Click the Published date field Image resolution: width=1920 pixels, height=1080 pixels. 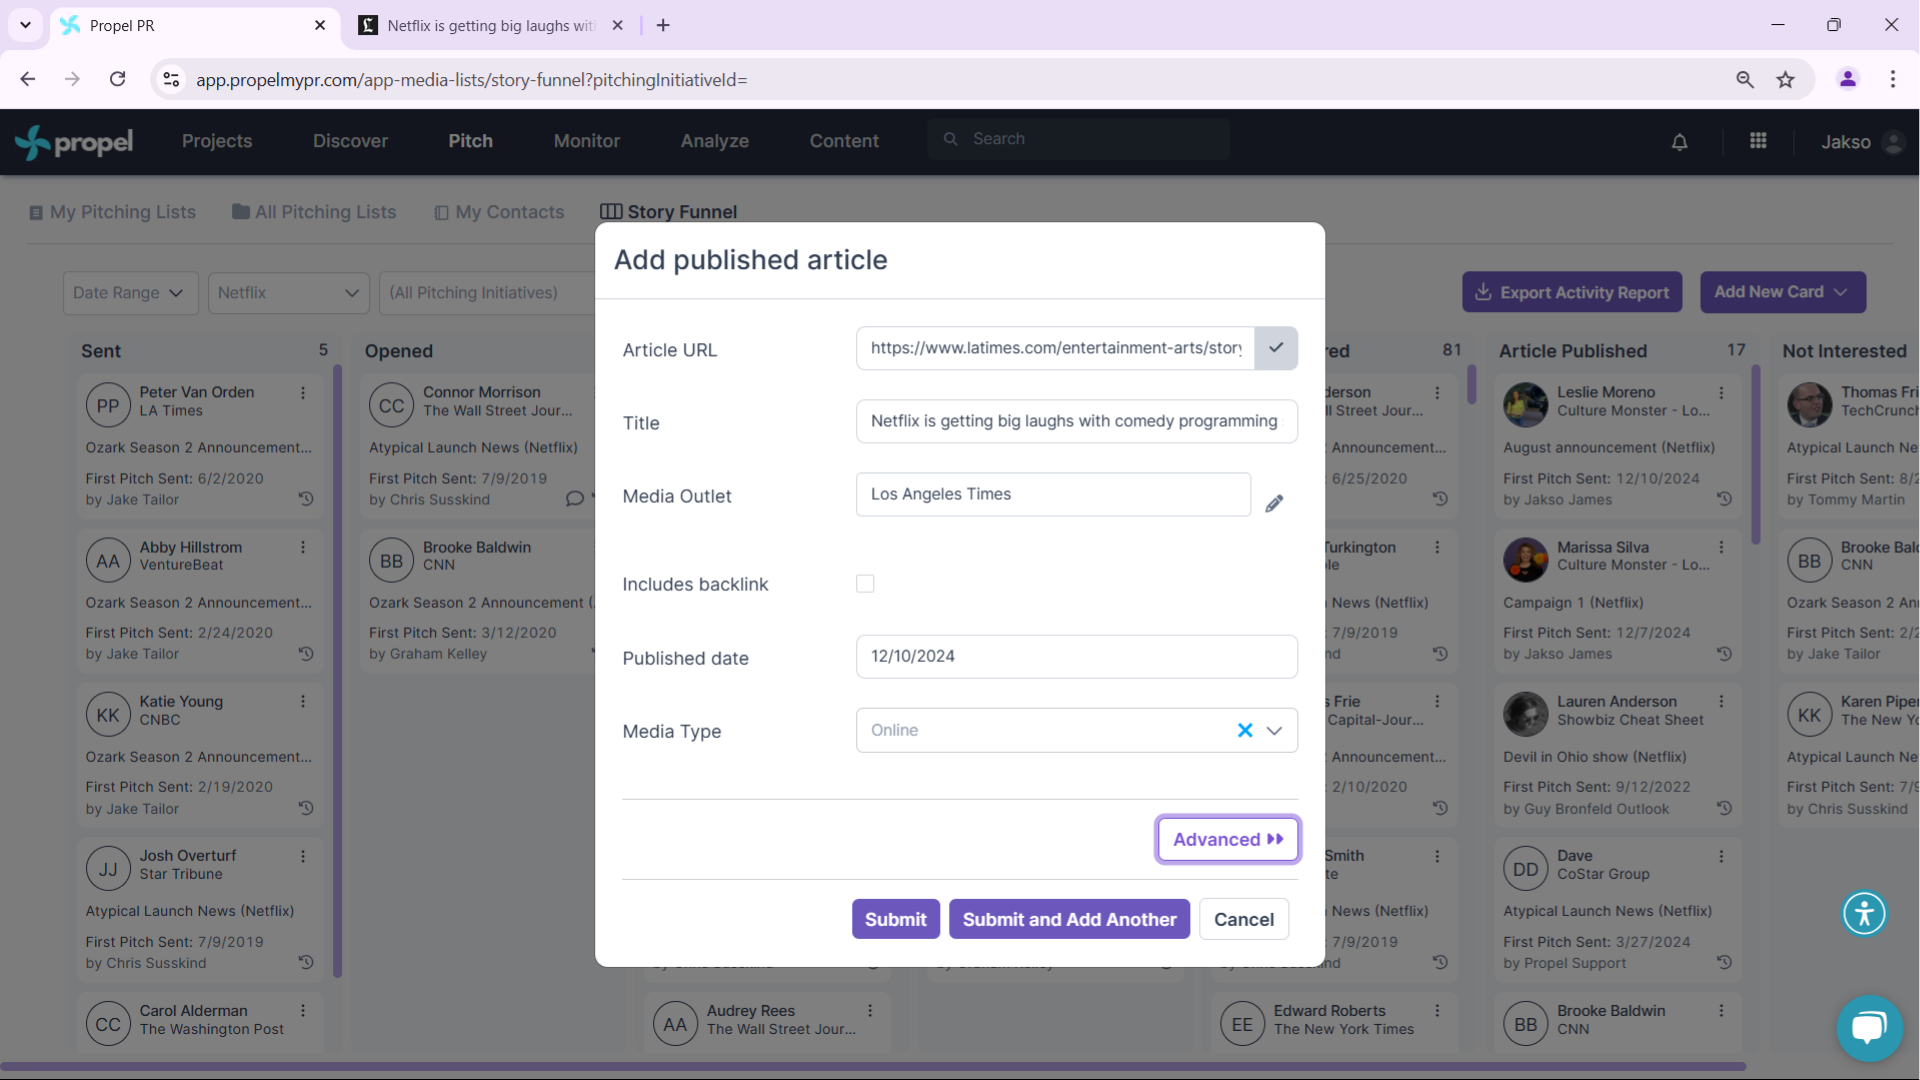pos(1077,656)
